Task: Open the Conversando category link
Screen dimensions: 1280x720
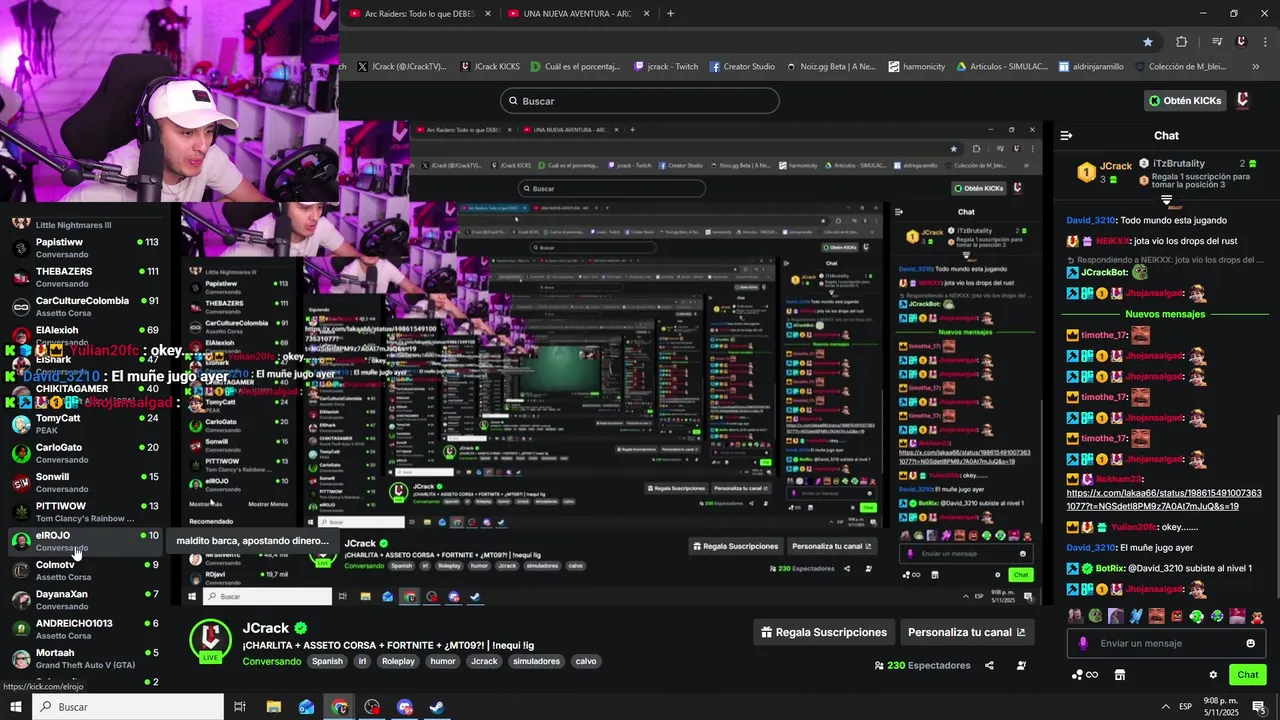Action: click(271, 661)
